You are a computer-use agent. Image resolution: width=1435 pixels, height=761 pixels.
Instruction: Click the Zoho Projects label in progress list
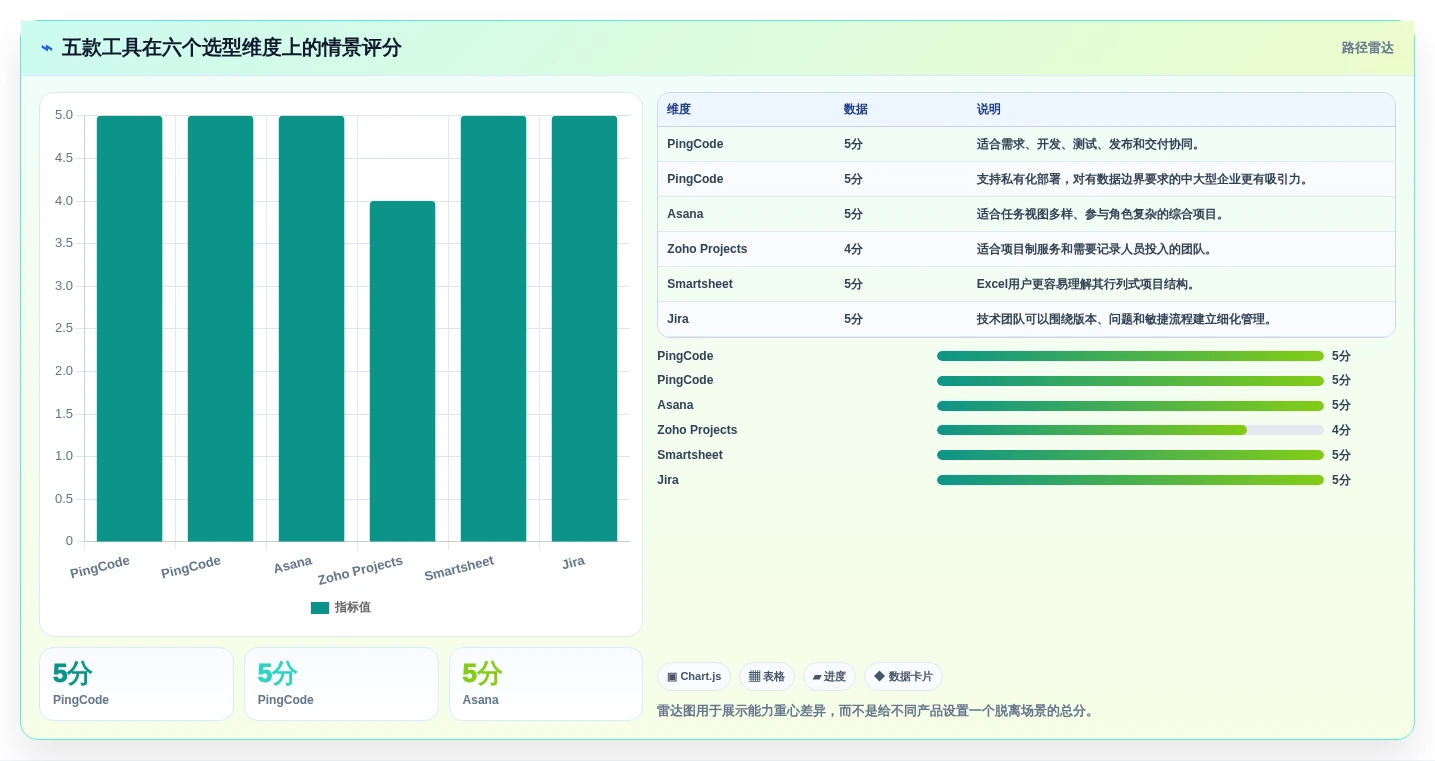click(x=697, y=430)
